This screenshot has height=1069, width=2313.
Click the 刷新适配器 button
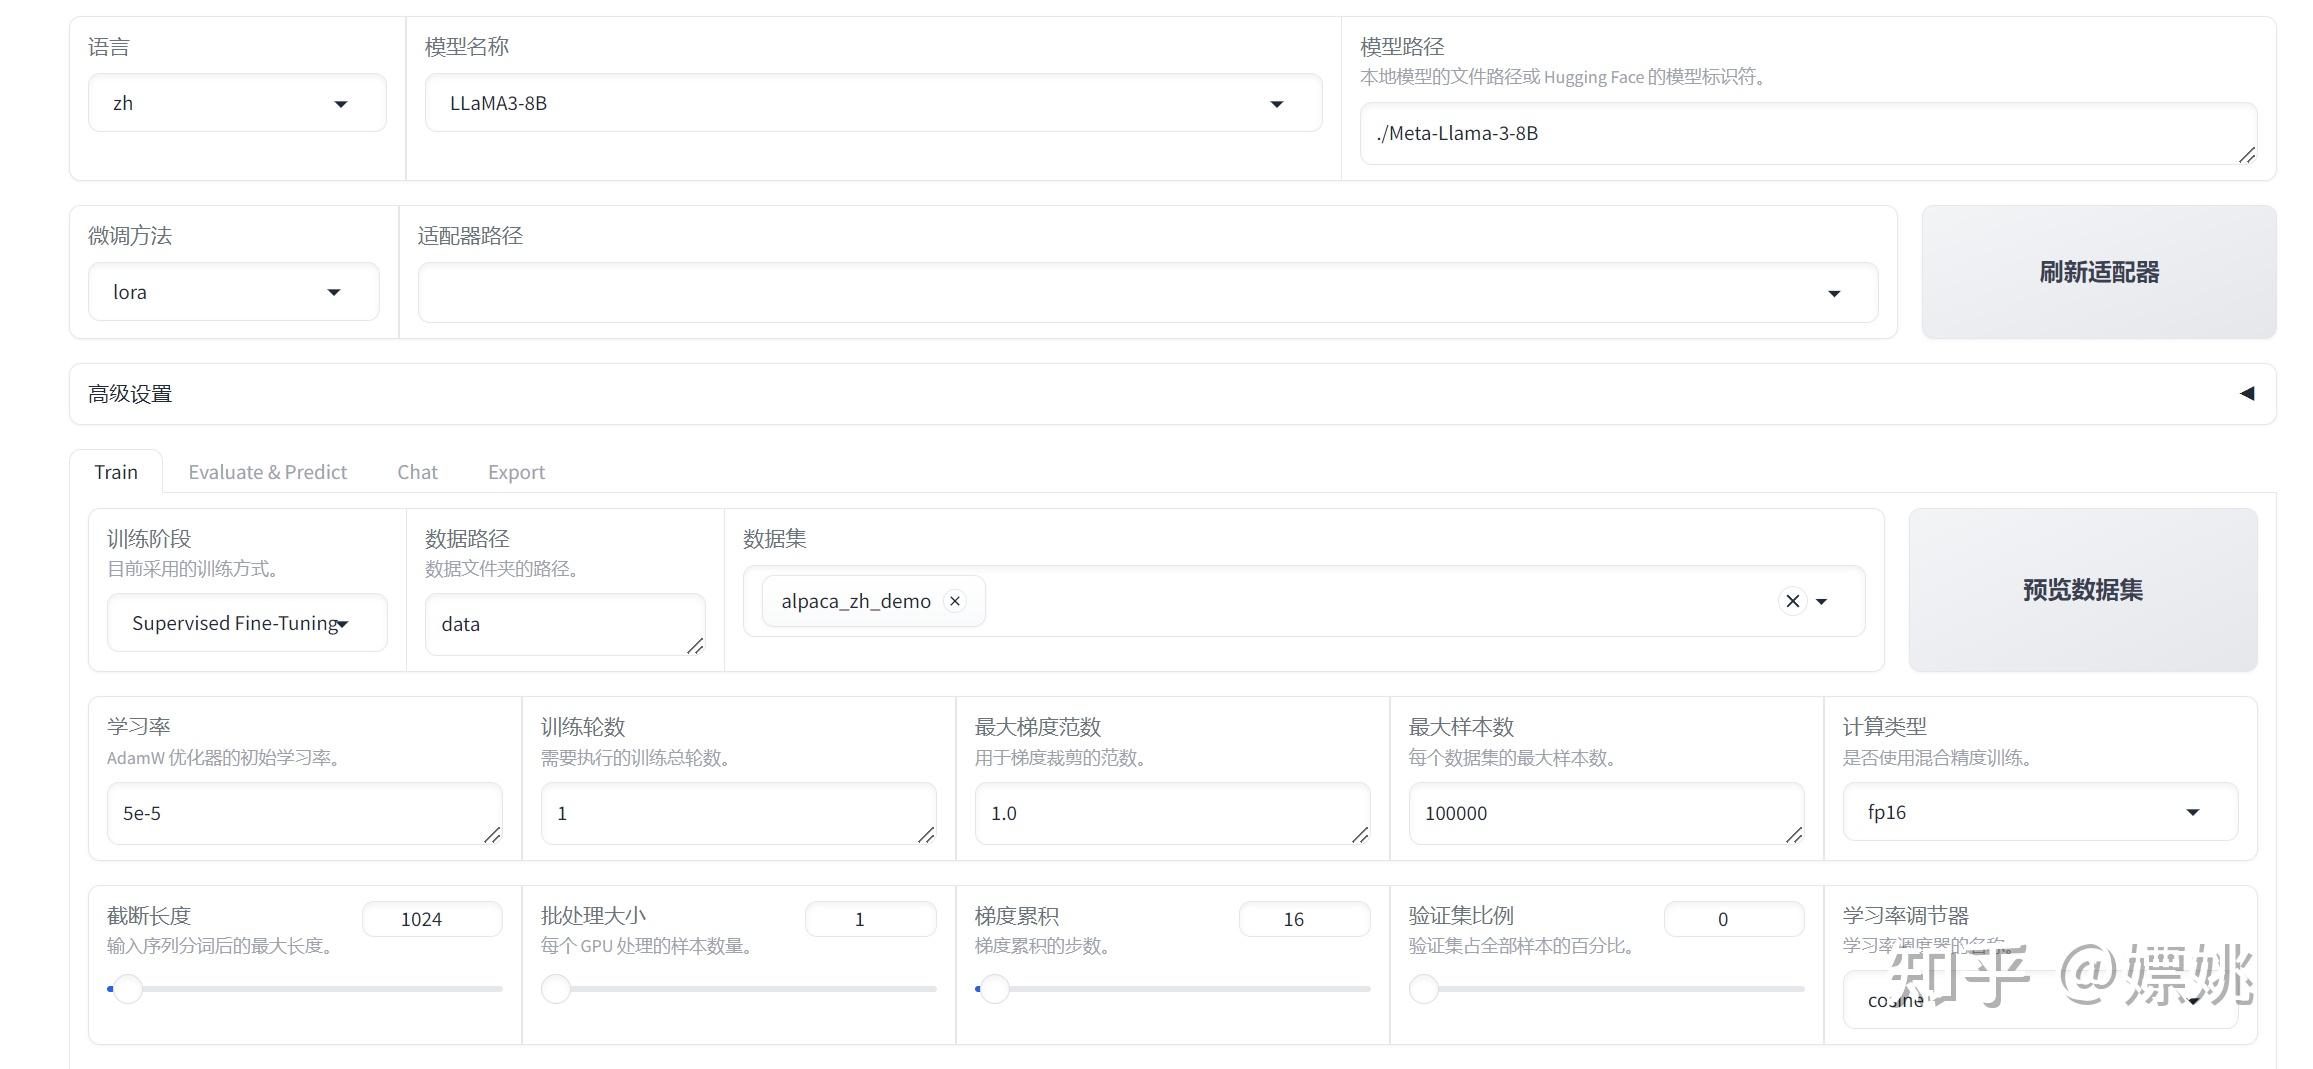tap(2098, 271)
